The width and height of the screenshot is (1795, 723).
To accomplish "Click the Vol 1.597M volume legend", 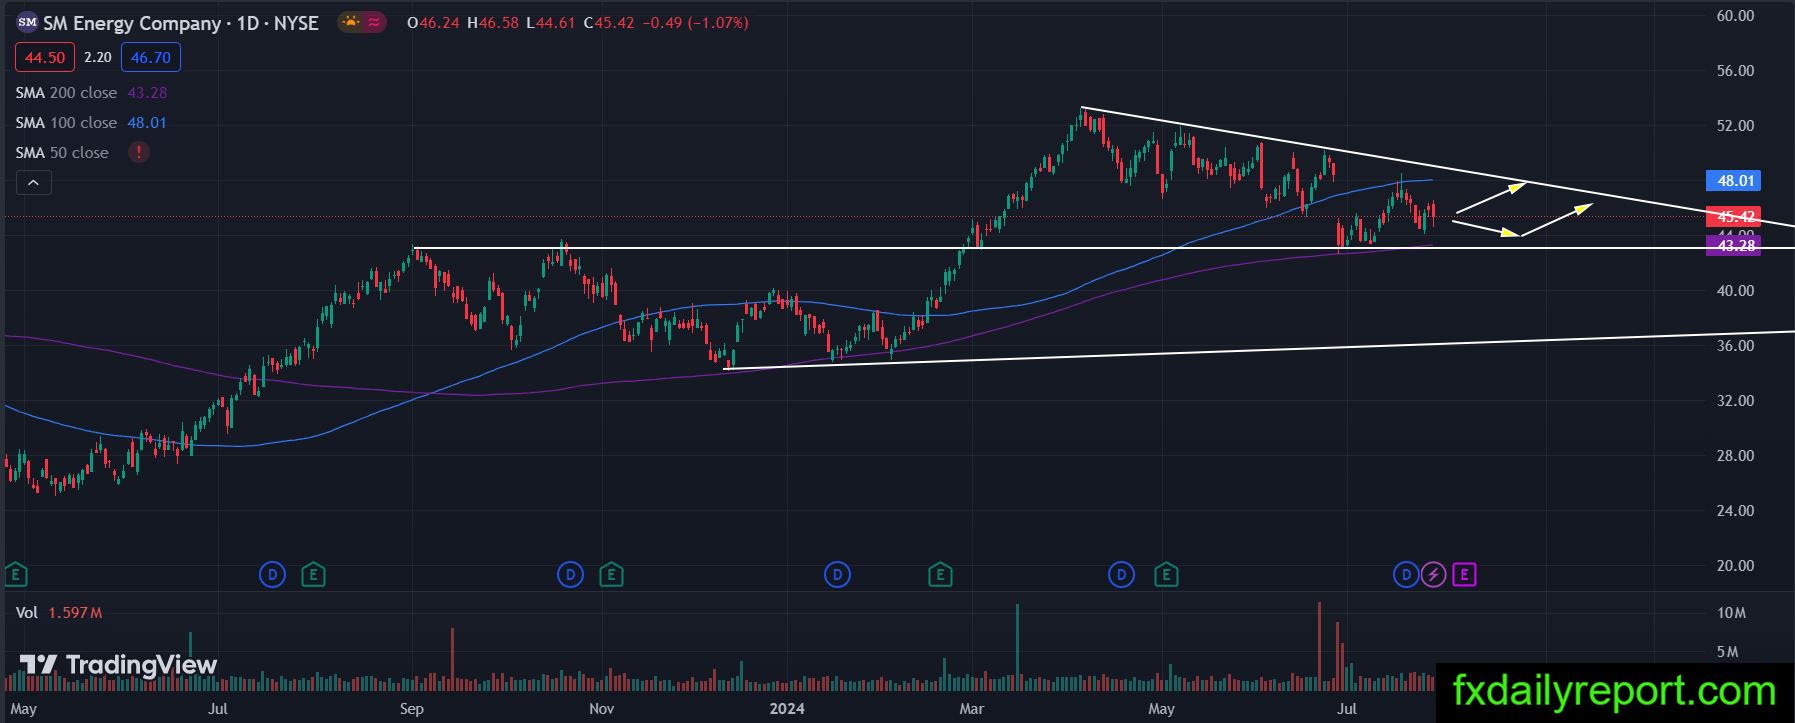I will click(59, 612).
